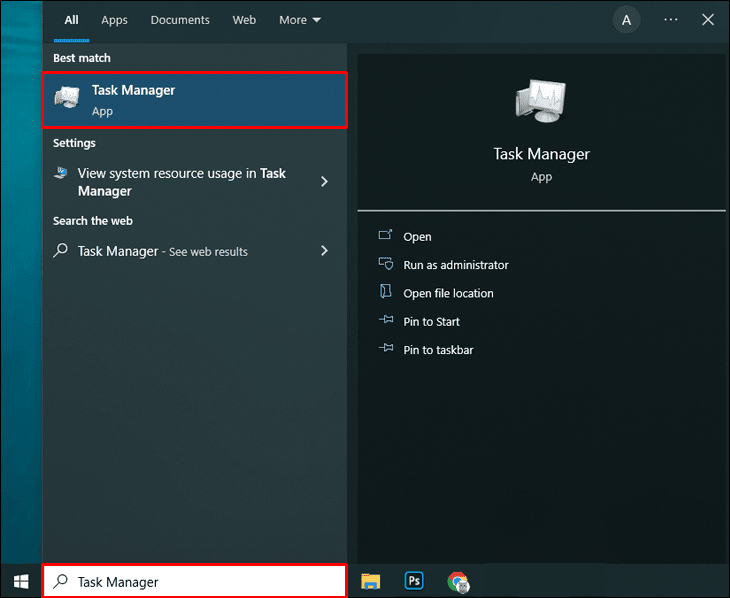Viewport: 730px width, 598px height.
Task: Open File Explorer from the taskbar
Action: (x=371, y=581)
